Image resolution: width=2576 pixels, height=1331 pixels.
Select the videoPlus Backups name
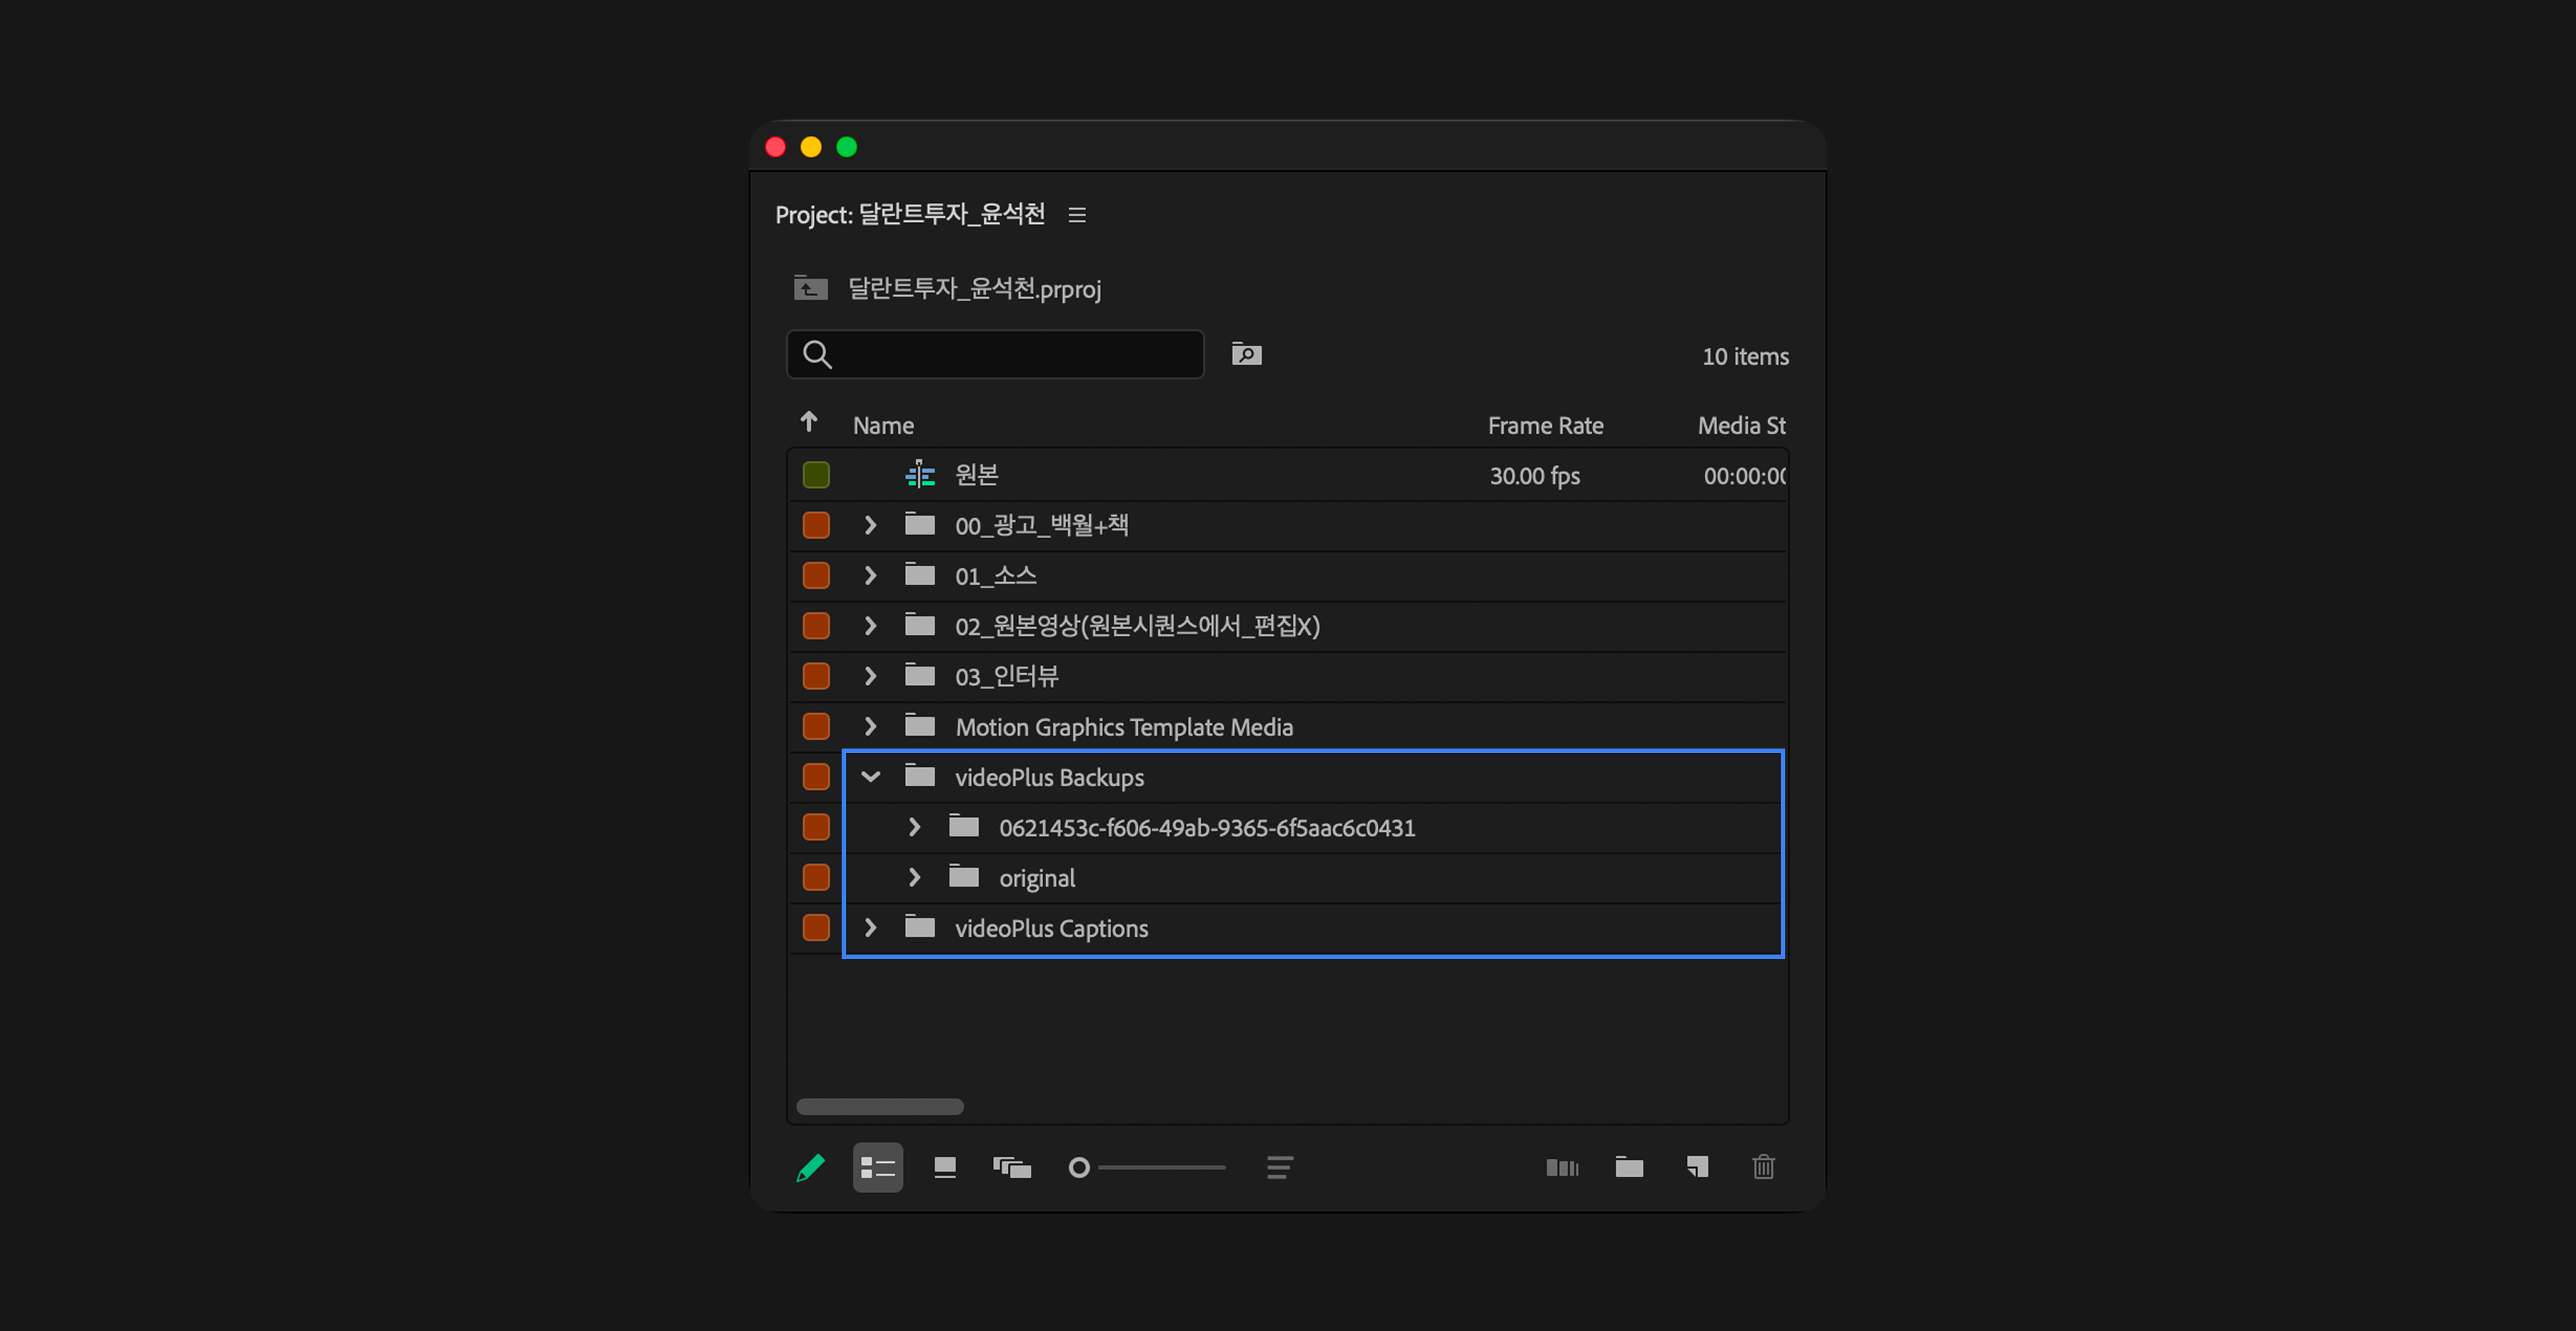coord(1049,778)
